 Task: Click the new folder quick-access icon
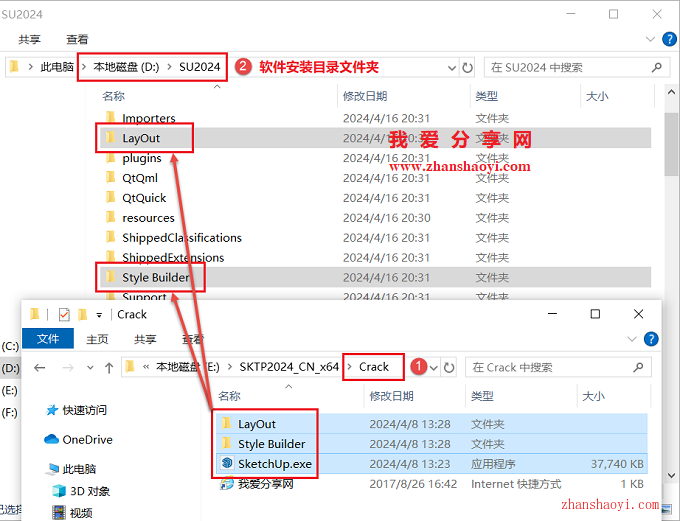pos(82,314)
